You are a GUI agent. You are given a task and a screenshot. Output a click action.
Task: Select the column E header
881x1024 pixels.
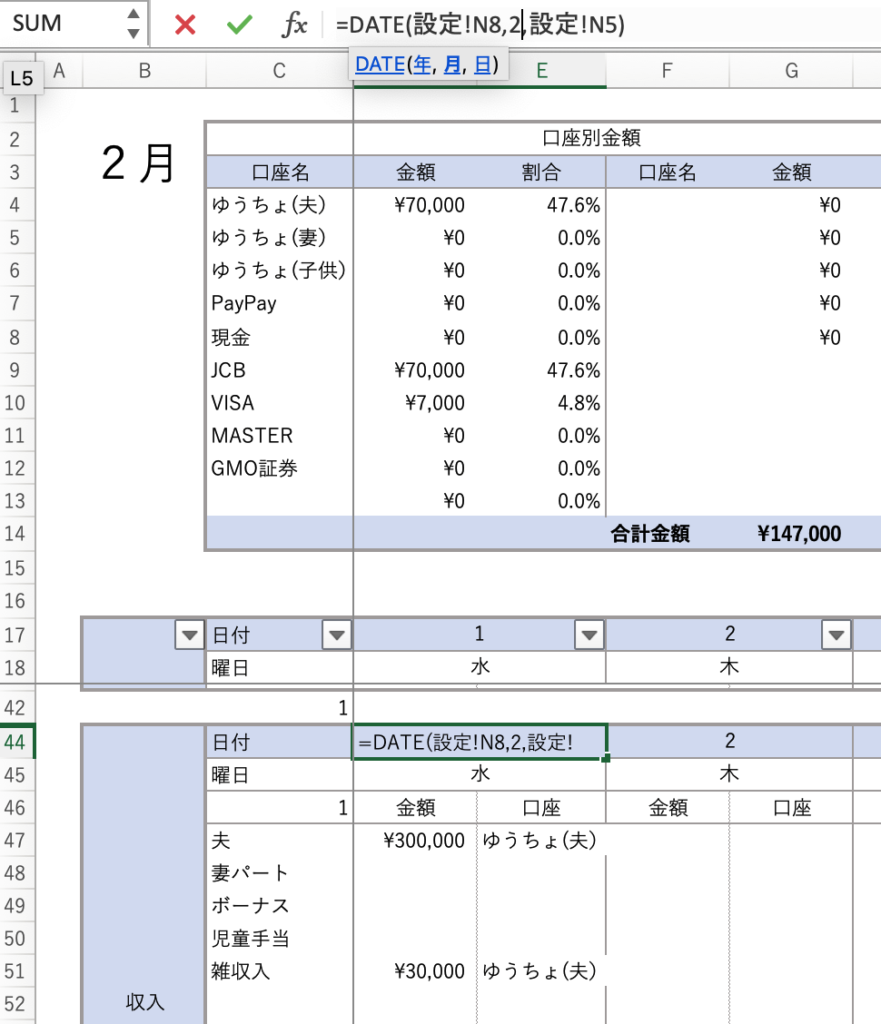pos(541,70)
